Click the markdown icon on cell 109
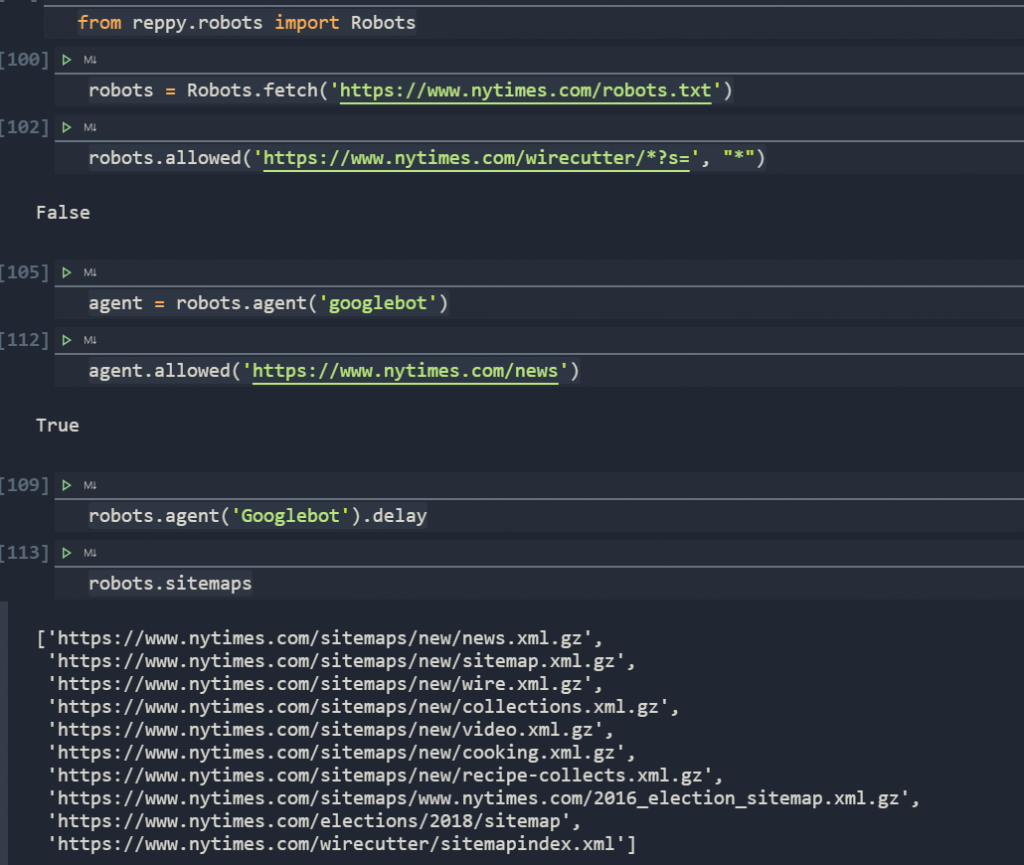 pyautogui.click(x=90, y=485)
